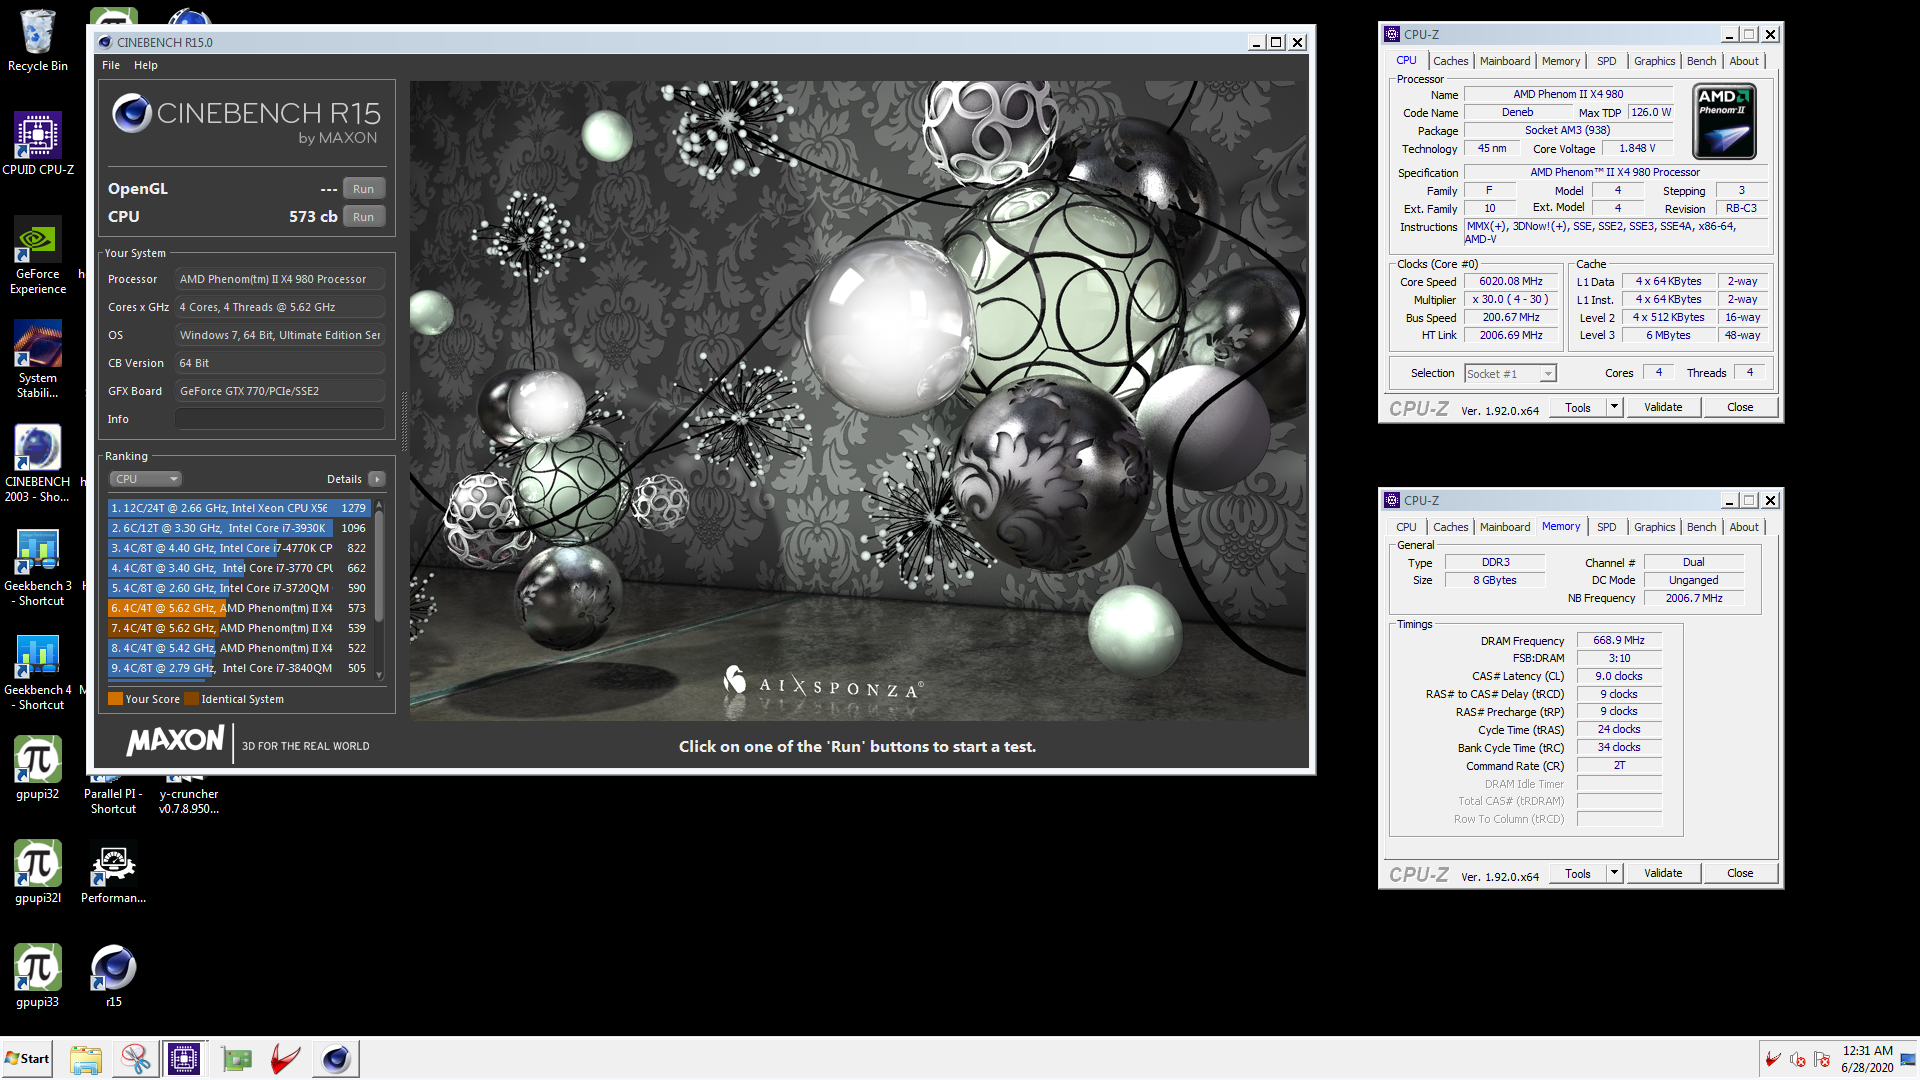The width and height of the screenshot is (1920, 1080).
Task: Switch to Caches tab in top CPU-Z
Action: coord(1450,61)
